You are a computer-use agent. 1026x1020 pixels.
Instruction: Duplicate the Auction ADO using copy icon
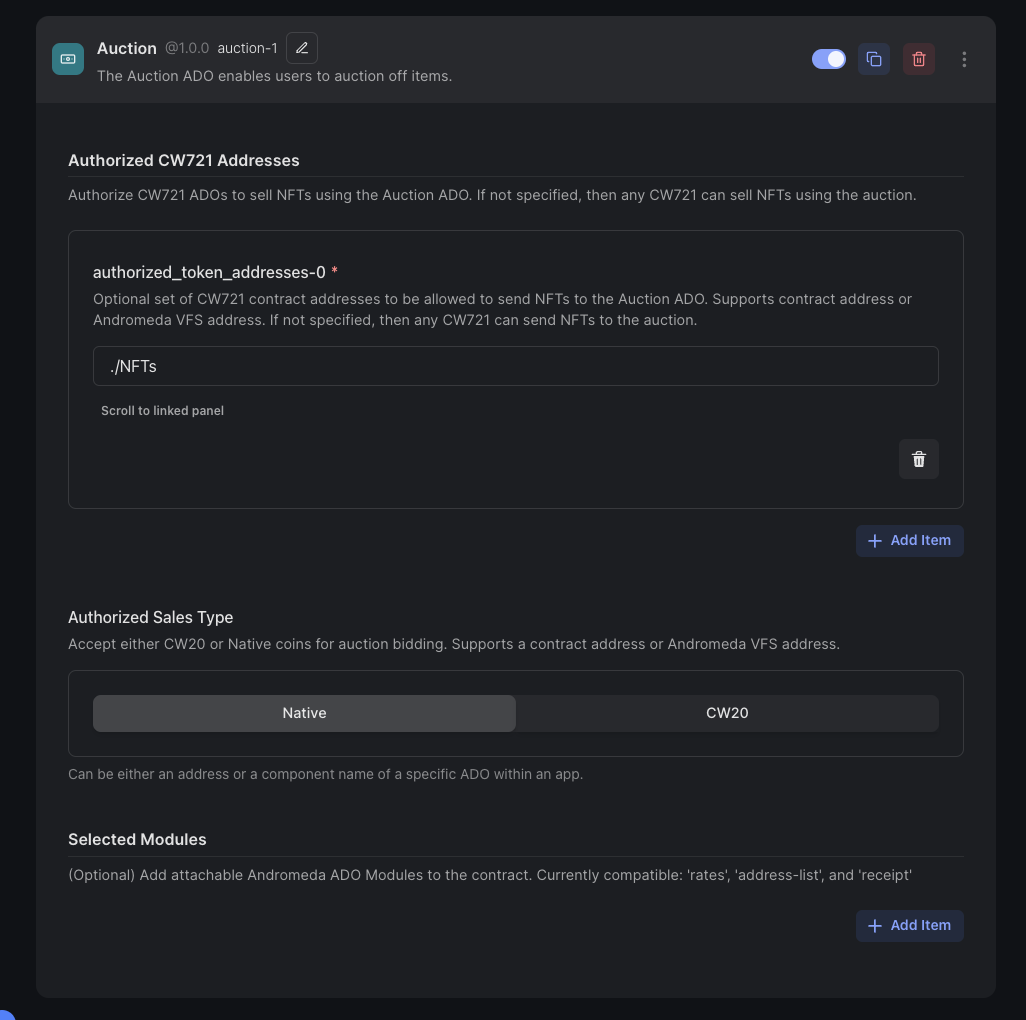(x=874, y=59)
